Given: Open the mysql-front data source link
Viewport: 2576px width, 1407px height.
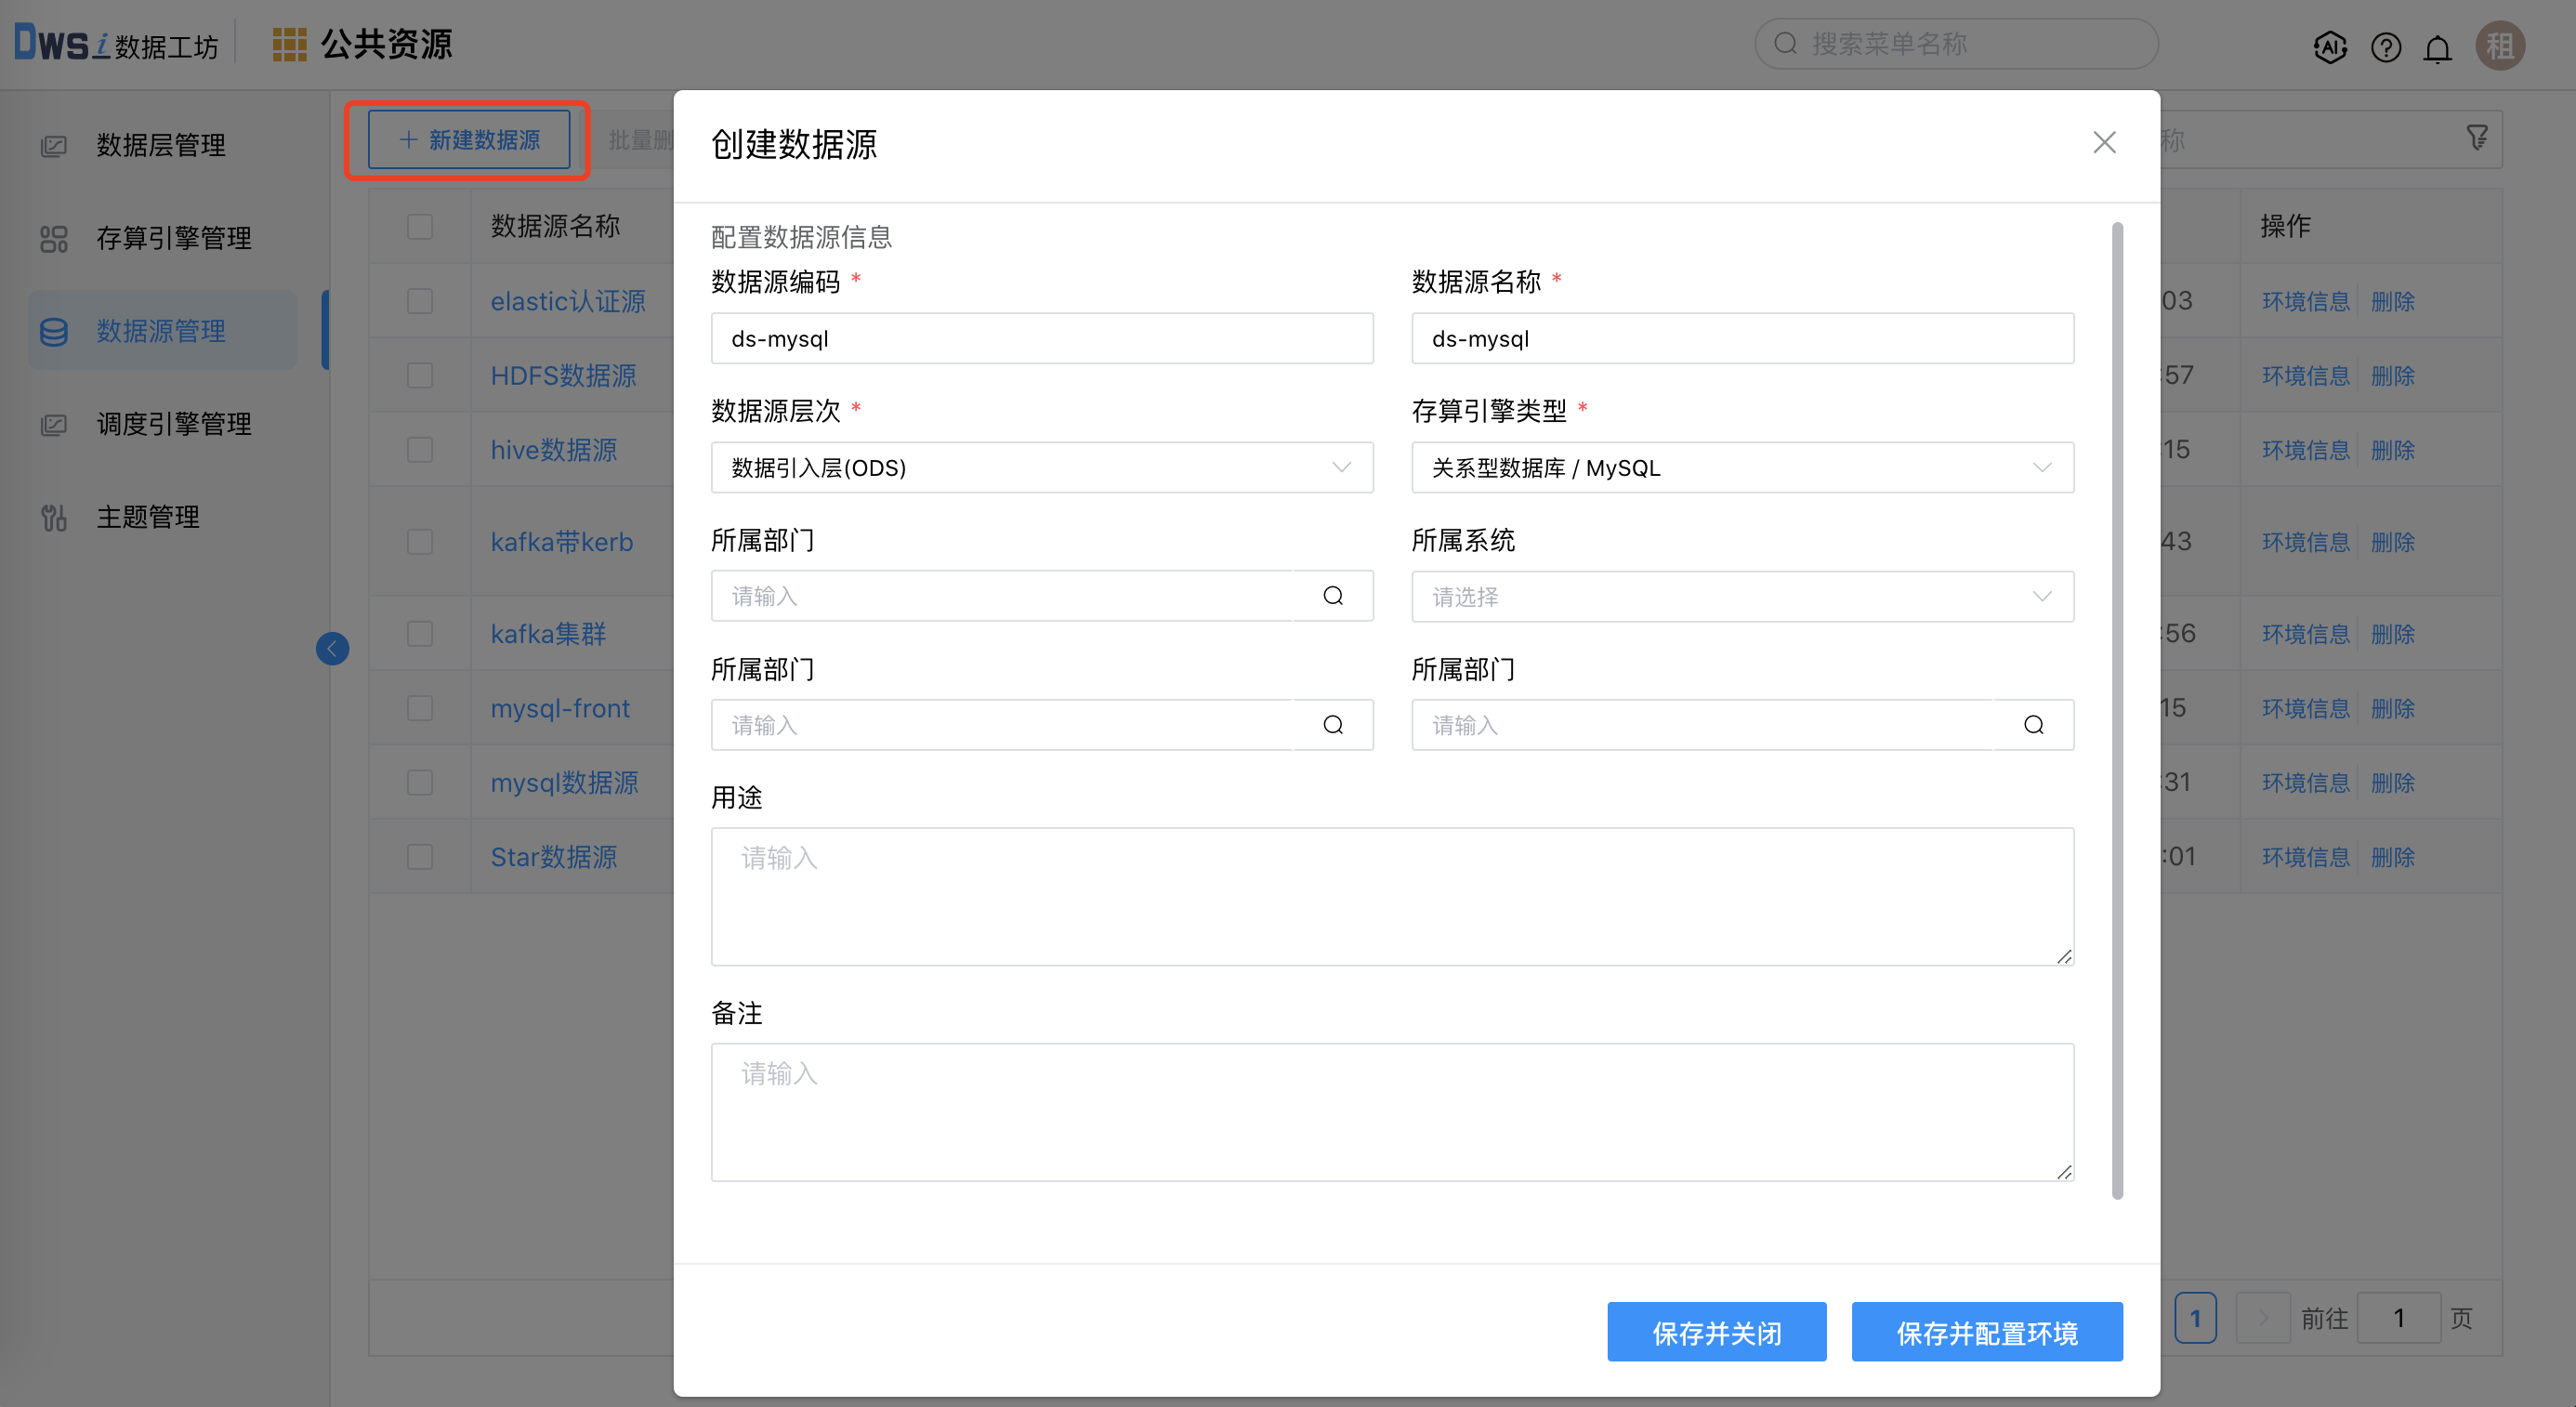Looking at the screenshot, I should coord(560,708).
